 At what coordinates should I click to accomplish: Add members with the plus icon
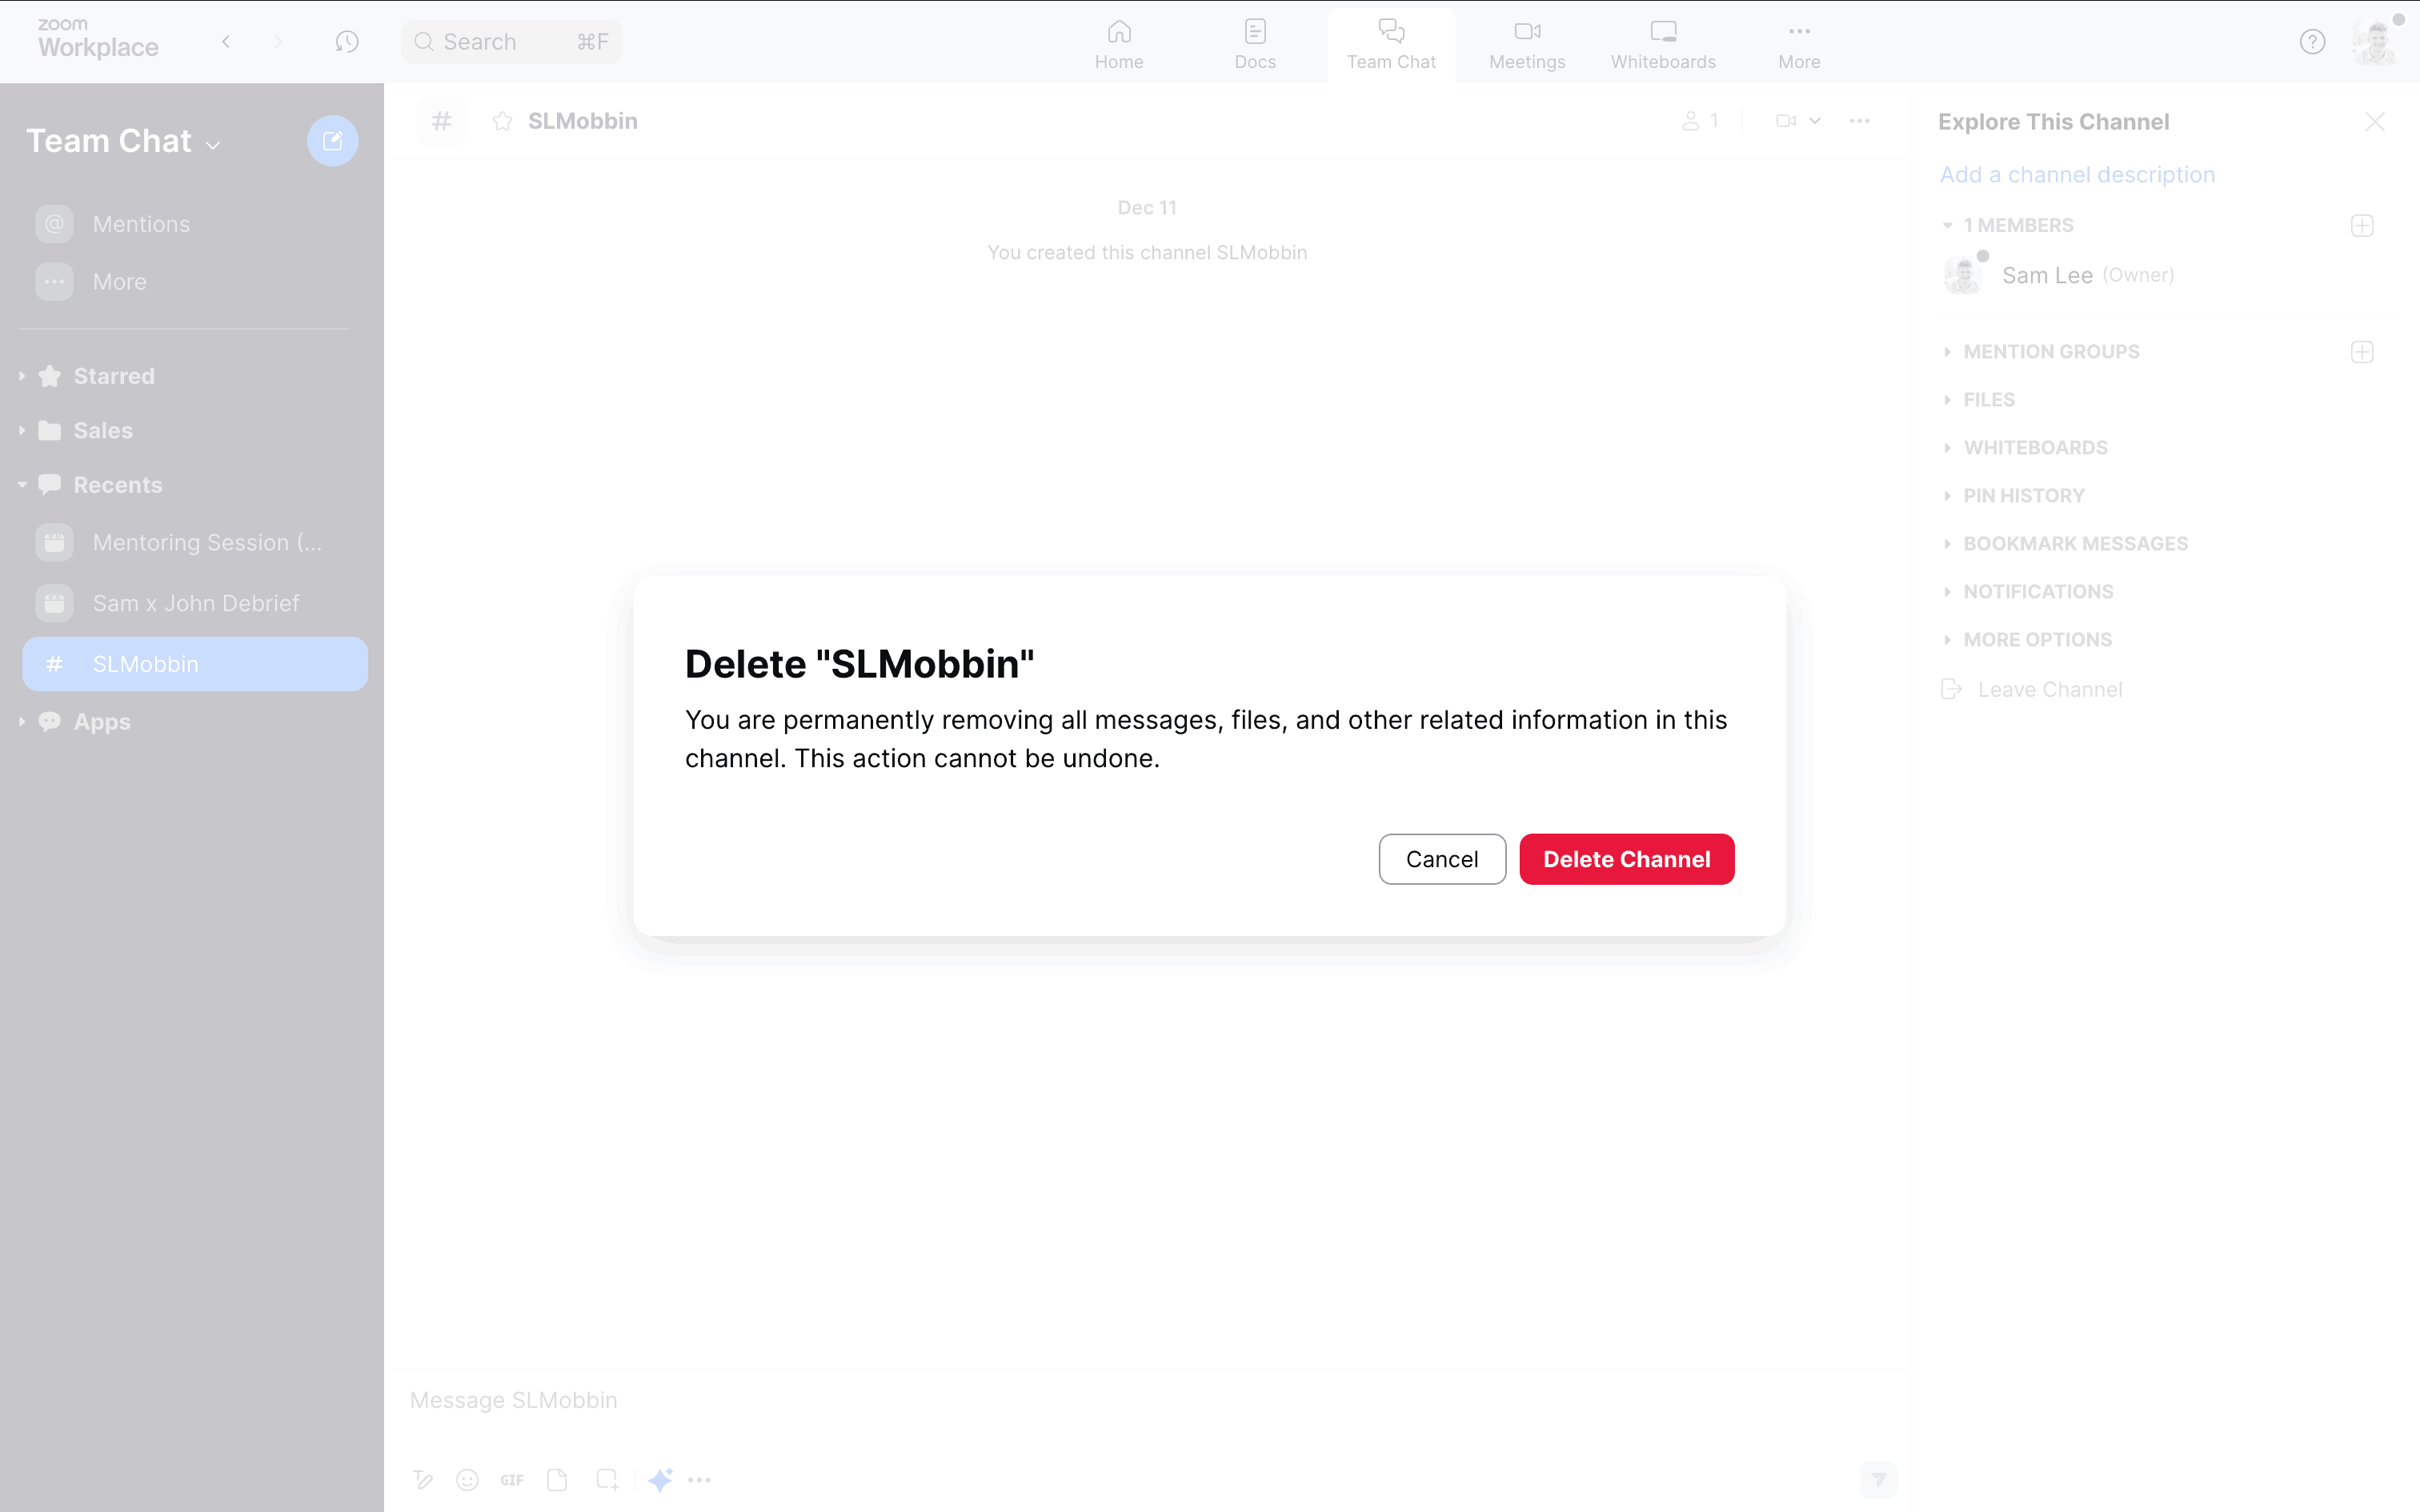(x=2362, y=225)
